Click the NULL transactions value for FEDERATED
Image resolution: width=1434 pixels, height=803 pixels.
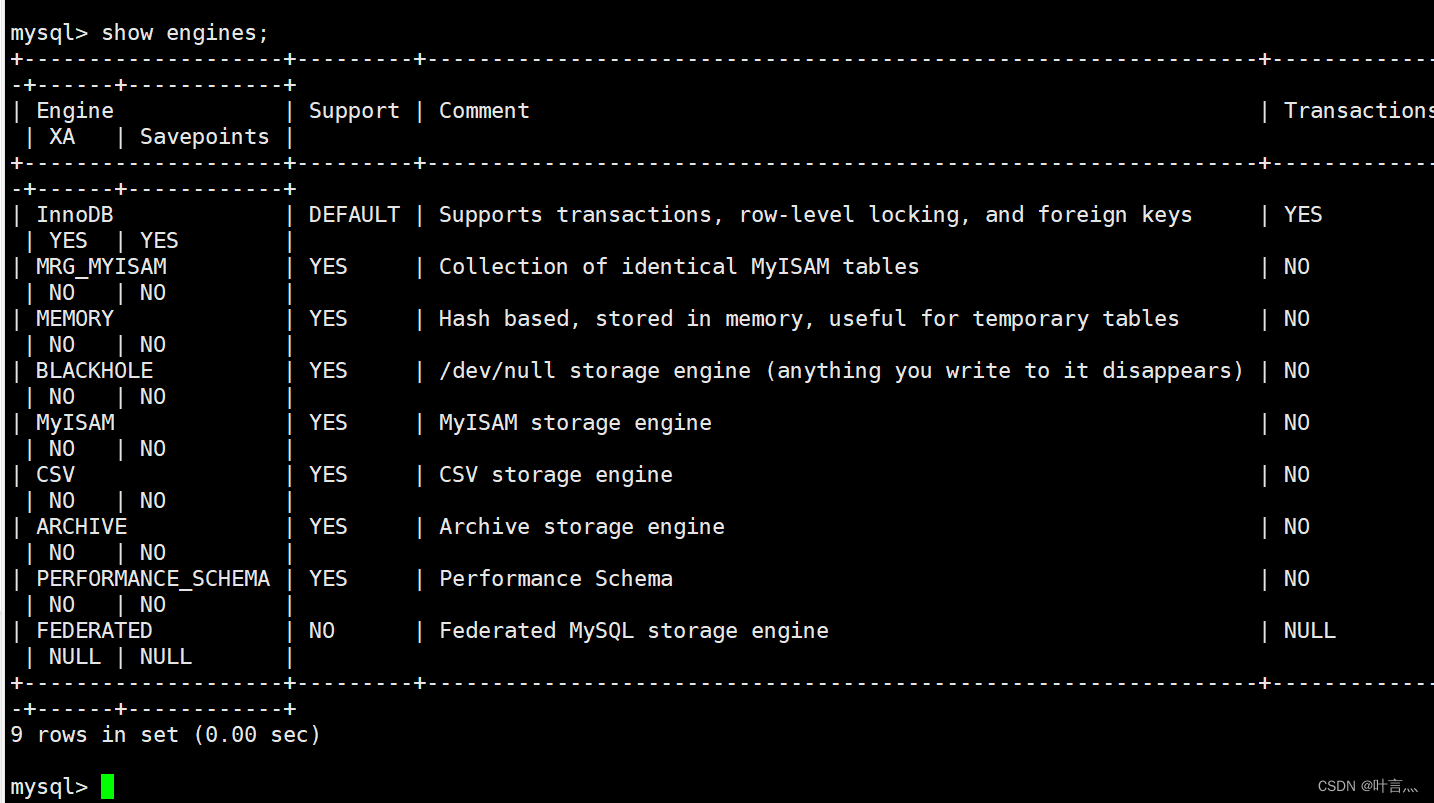click(x=1310, y=631)
